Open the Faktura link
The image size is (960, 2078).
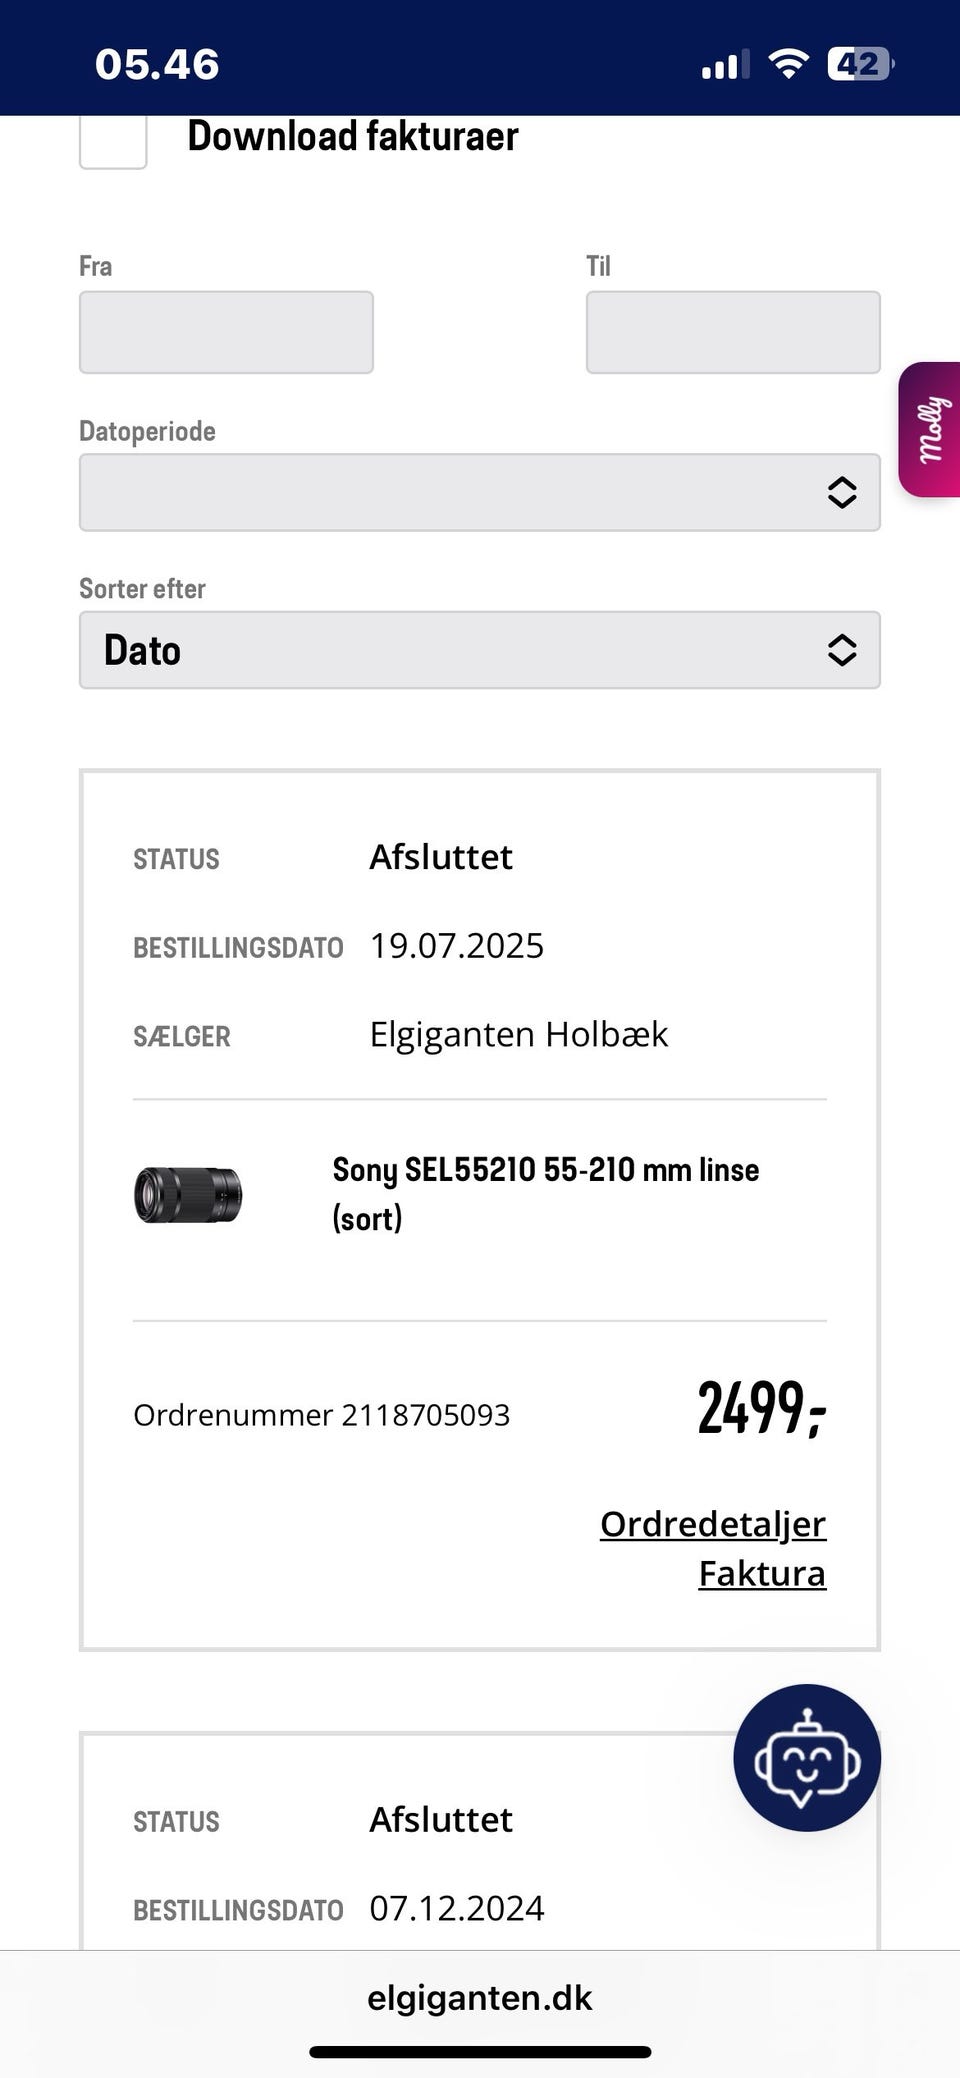point(762,1573)
